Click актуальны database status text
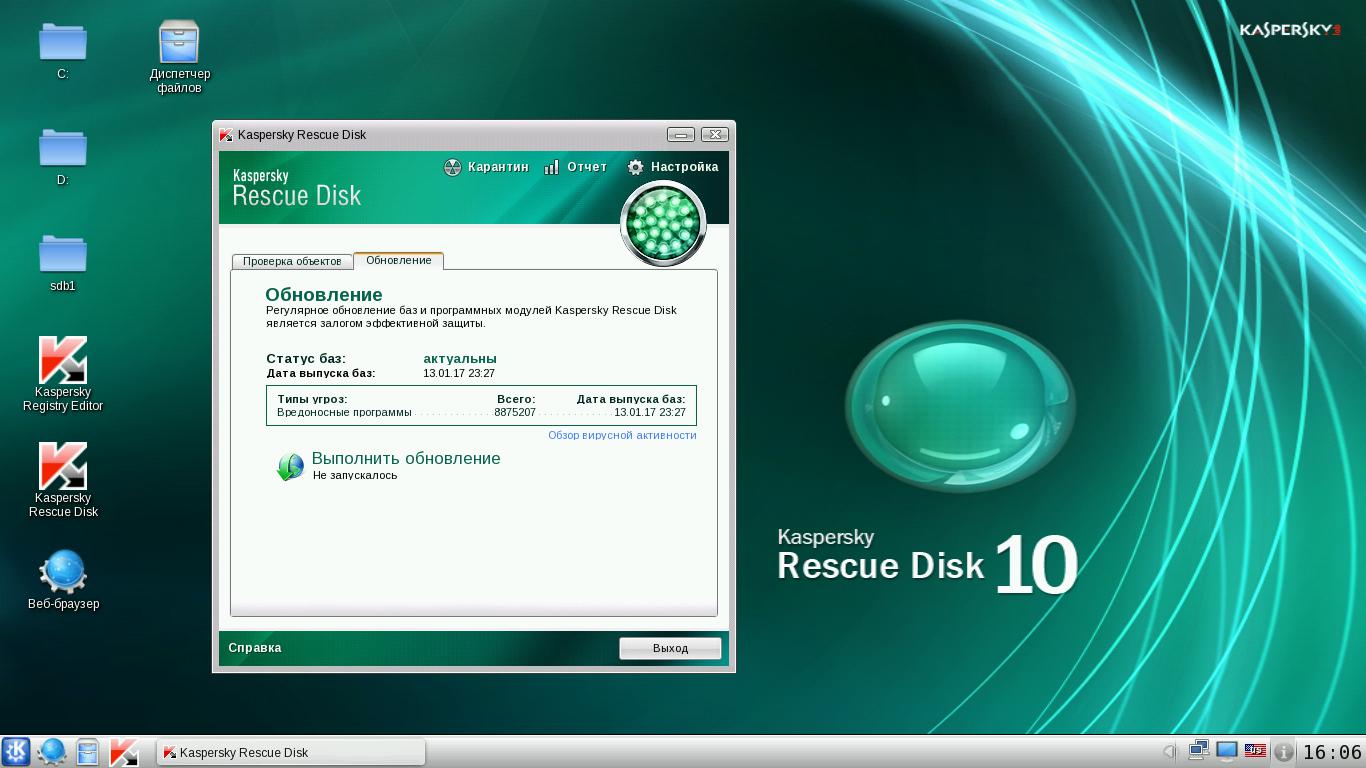This screenshot has width=1366, height=768. pos(460,358)
